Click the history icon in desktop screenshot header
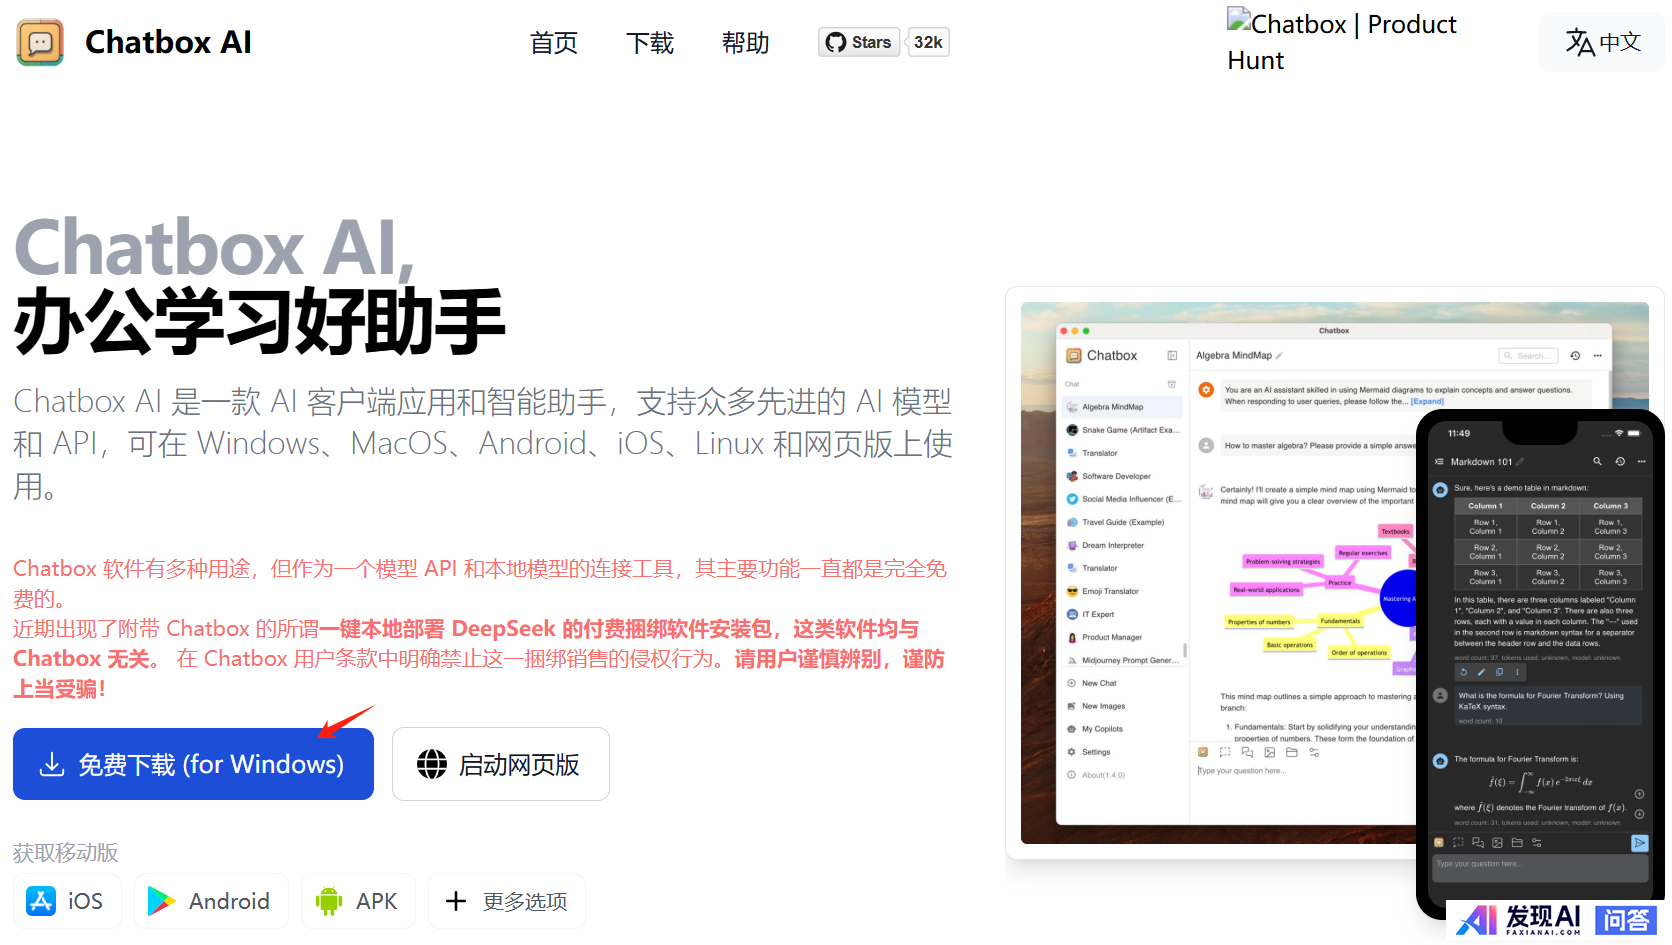The width and height of the screenshot is (1672, 945). pos(1575,356)
